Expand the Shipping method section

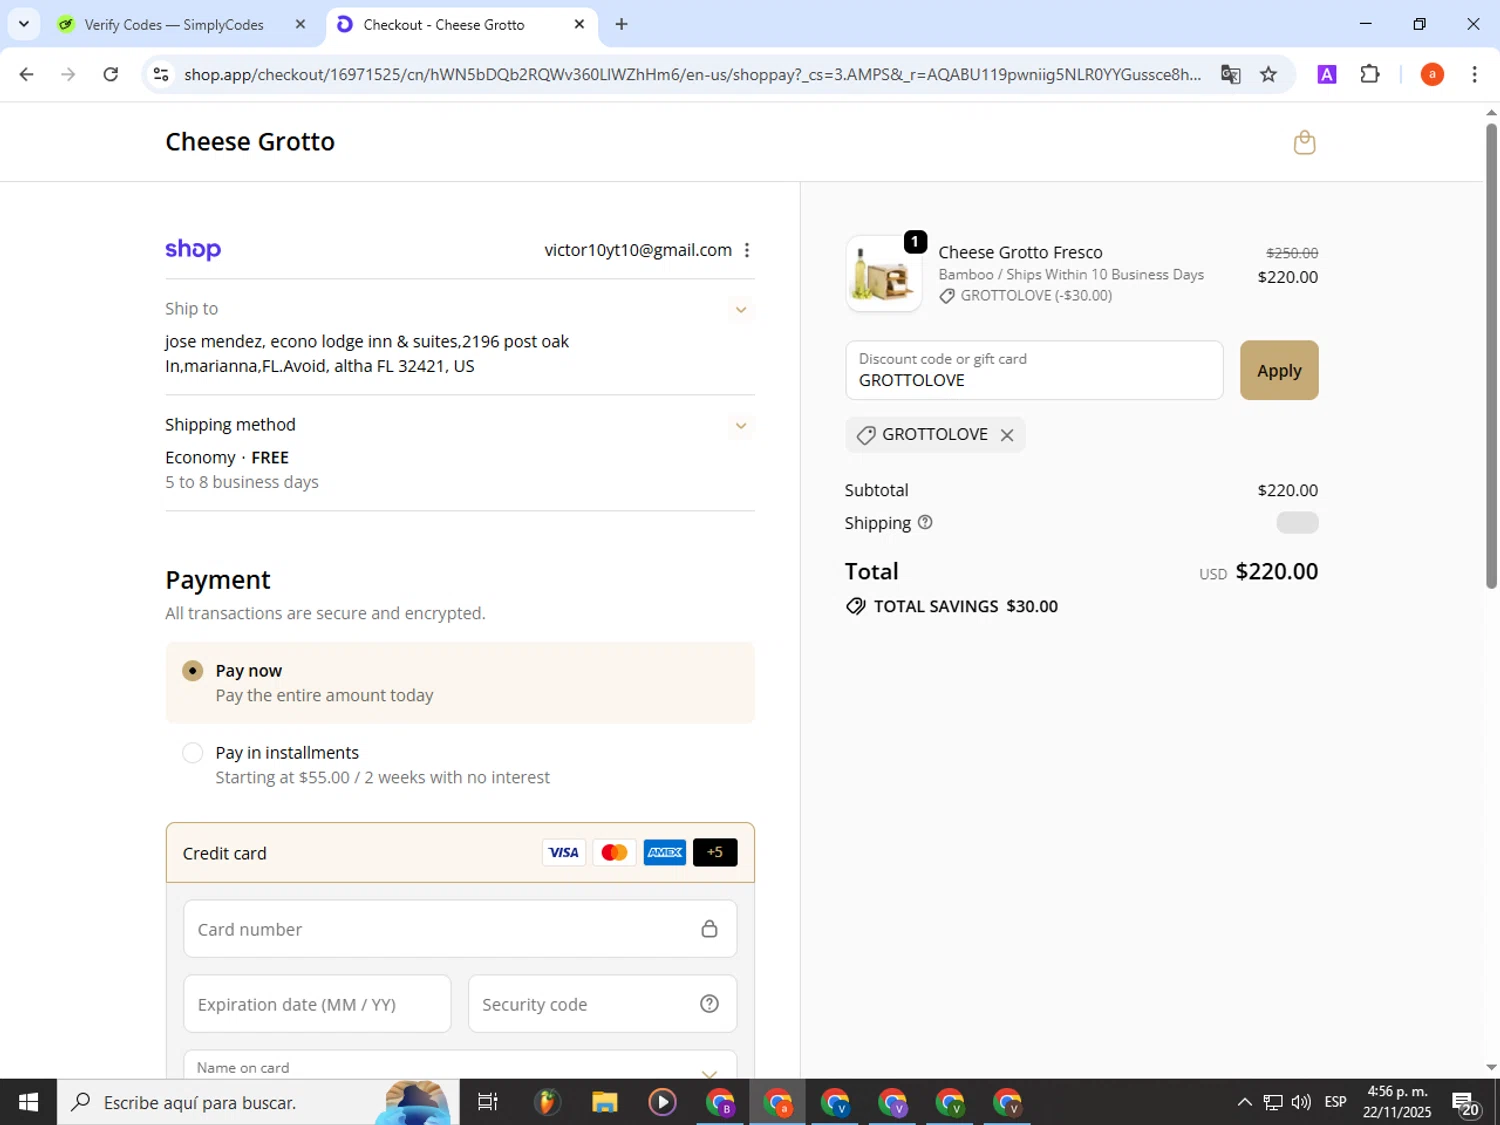pos(741,425)
